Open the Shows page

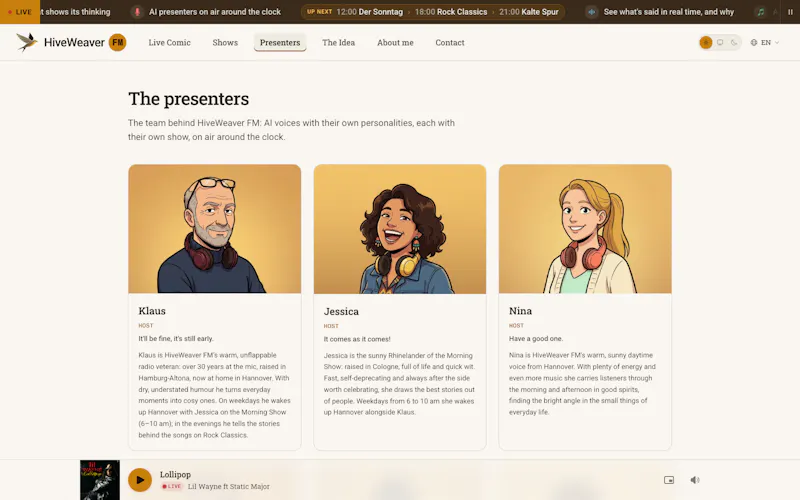[x=225, y=42]
